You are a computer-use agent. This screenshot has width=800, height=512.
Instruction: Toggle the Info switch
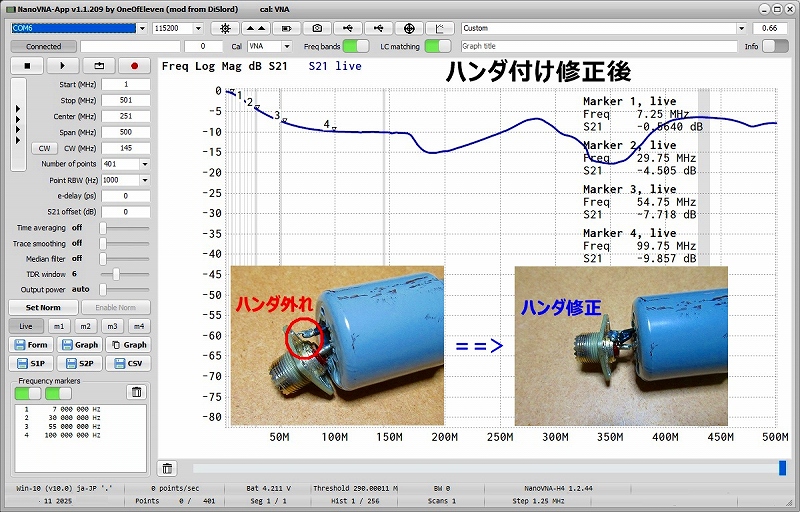click(775, 46)
